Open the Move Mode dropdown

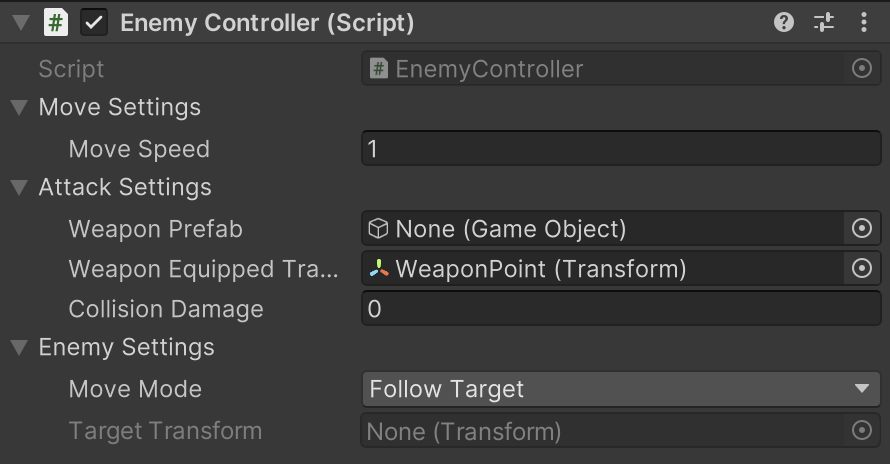621,389
